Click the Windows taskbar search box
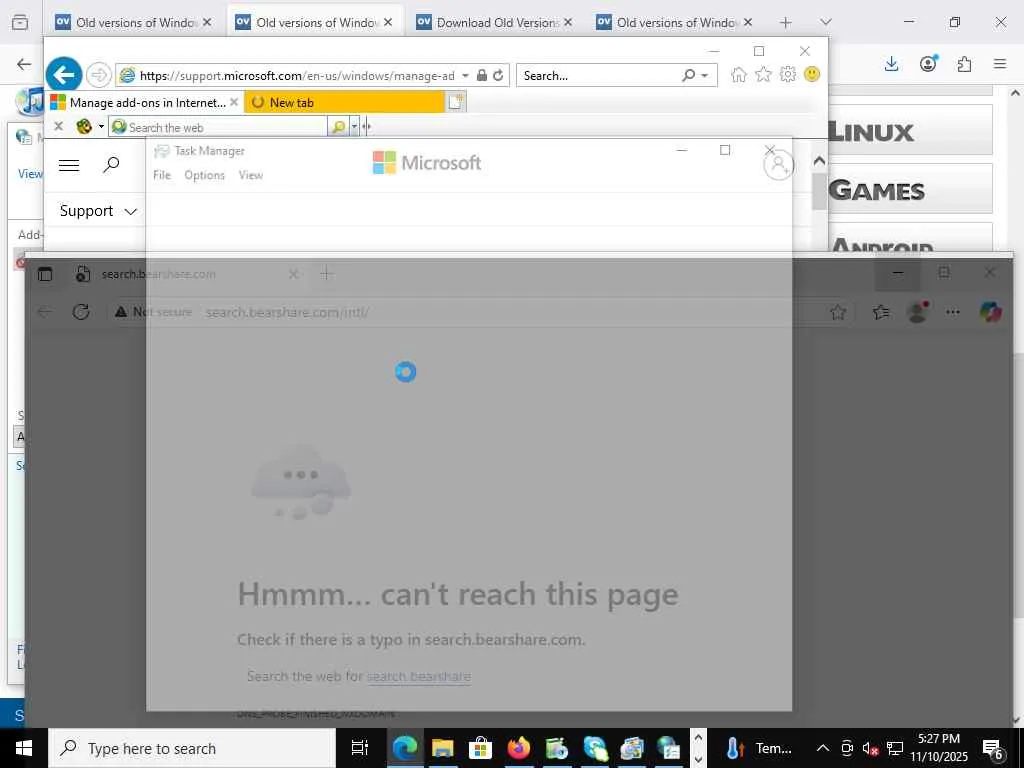1024x768 pixels. [x=192, y=748]
